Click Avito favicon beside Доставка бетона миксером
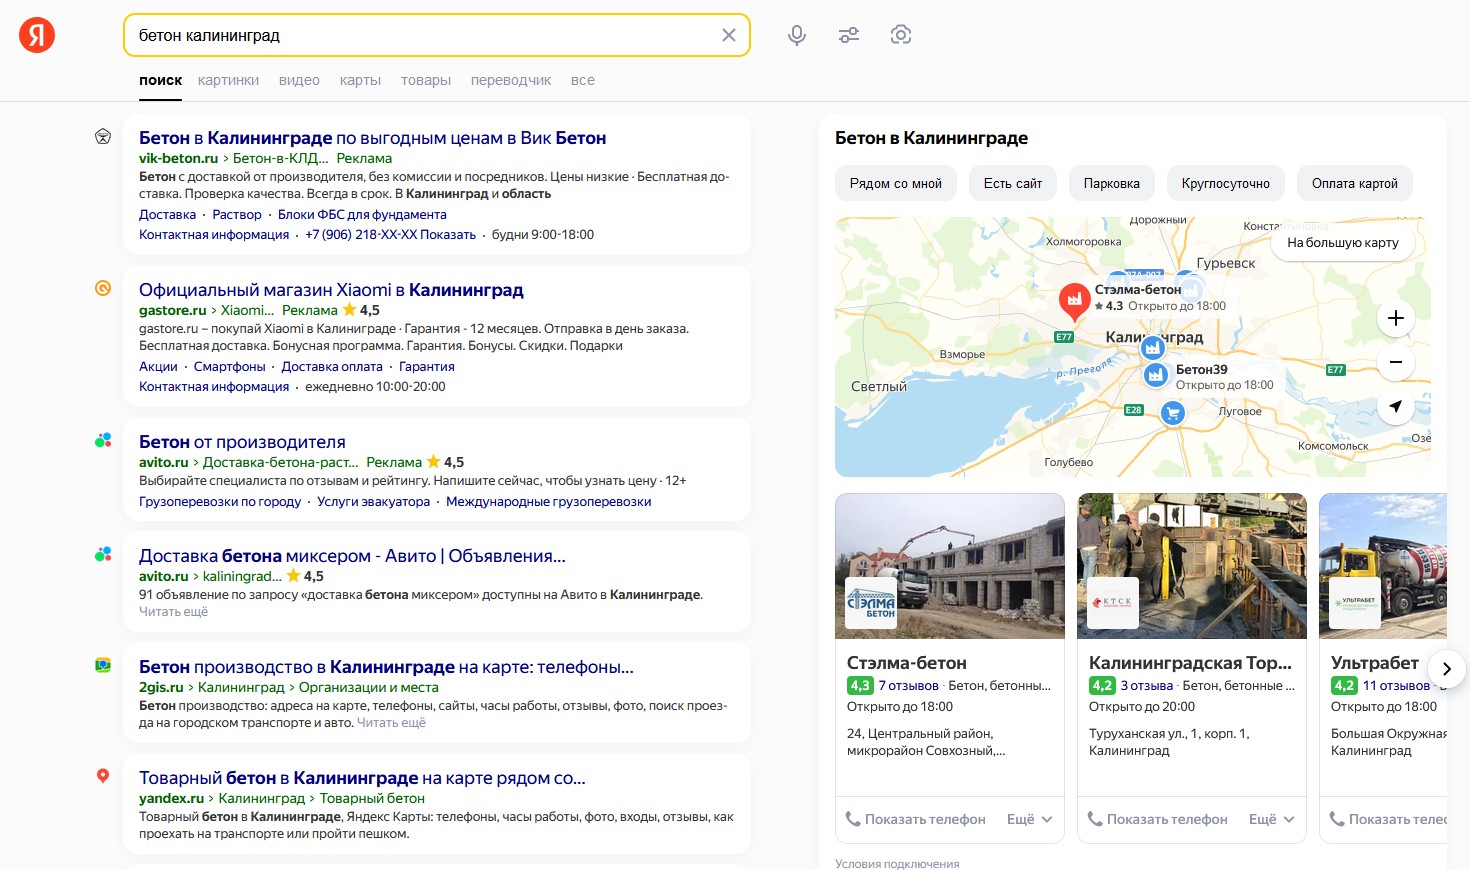Screen dimensions: 1470x870 click(x=103, y=554)
